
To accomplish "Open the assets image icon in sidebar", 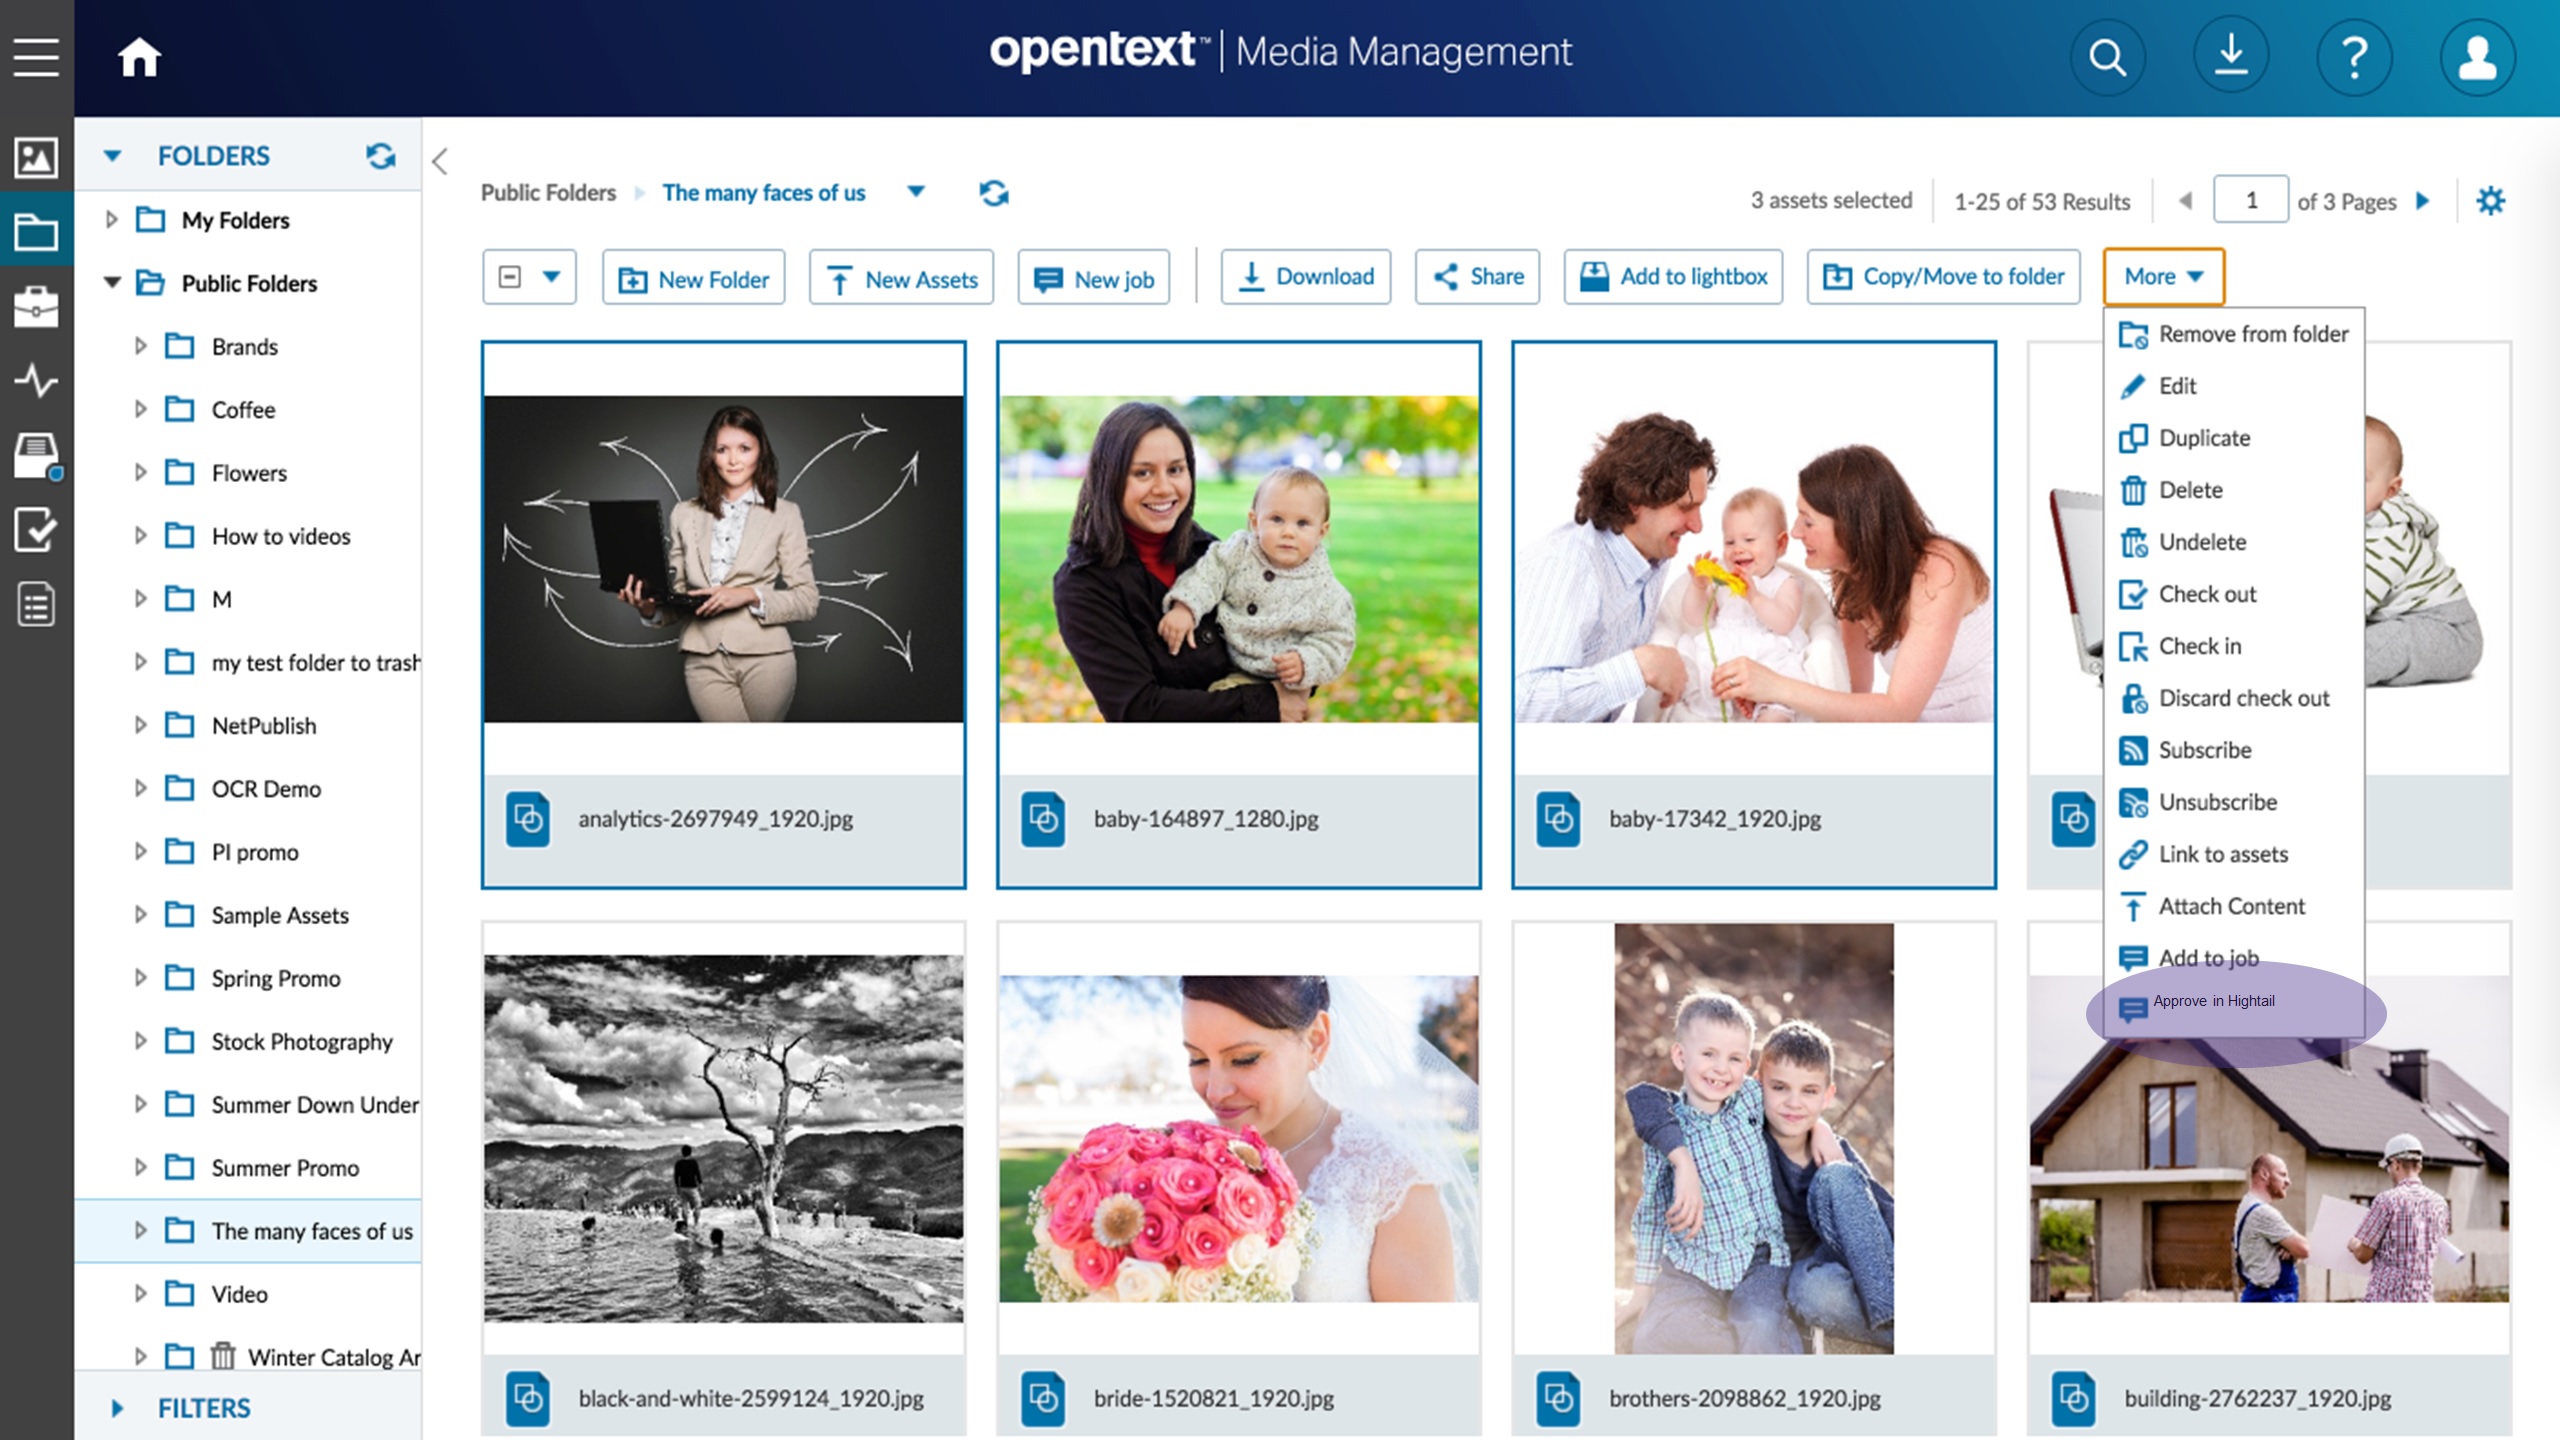I will pyautogui.click(x=36, y=157).
